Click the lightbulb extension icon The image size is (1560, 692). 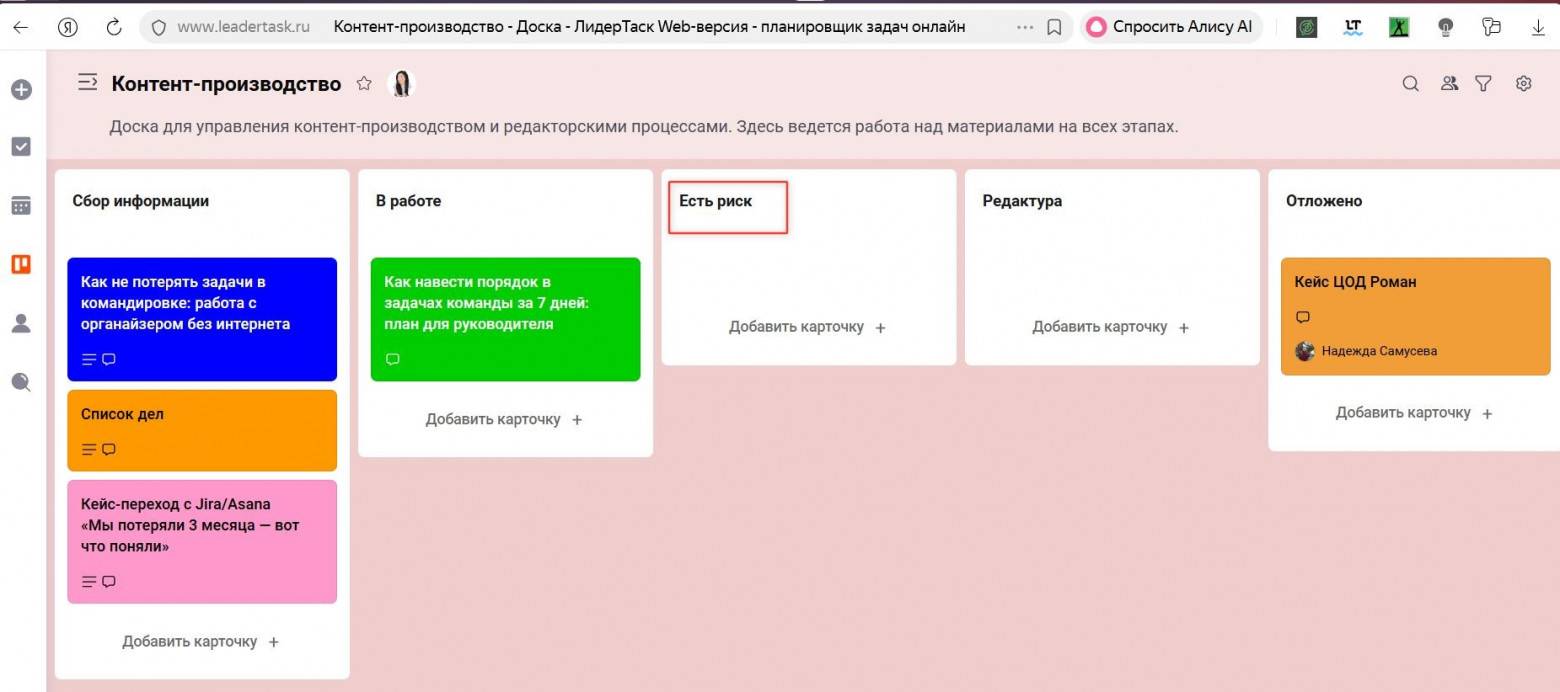[x=1446, y=28]
